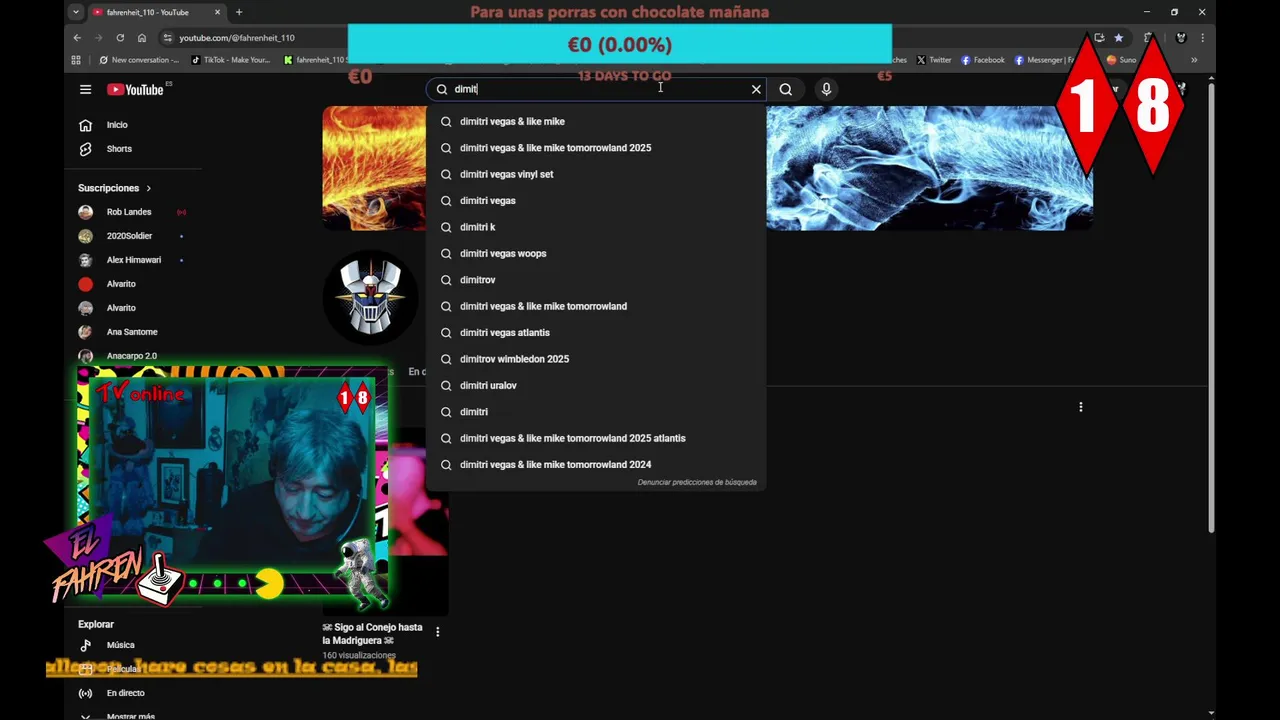
Task: Expand the Suscripciones section chevron
Action: coord(148,188)
